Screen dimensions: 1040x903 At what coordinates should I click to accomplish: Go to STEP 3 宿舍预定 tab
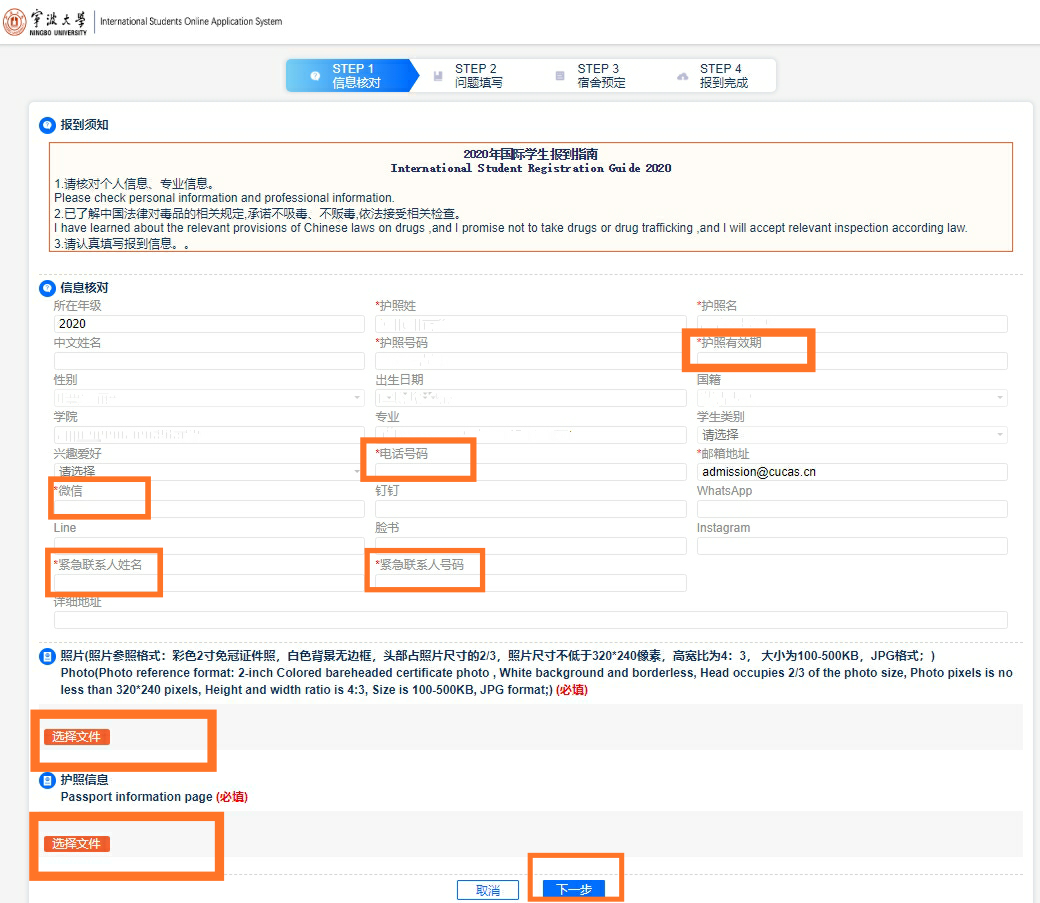pyautogui.click(x=601, y=76)
